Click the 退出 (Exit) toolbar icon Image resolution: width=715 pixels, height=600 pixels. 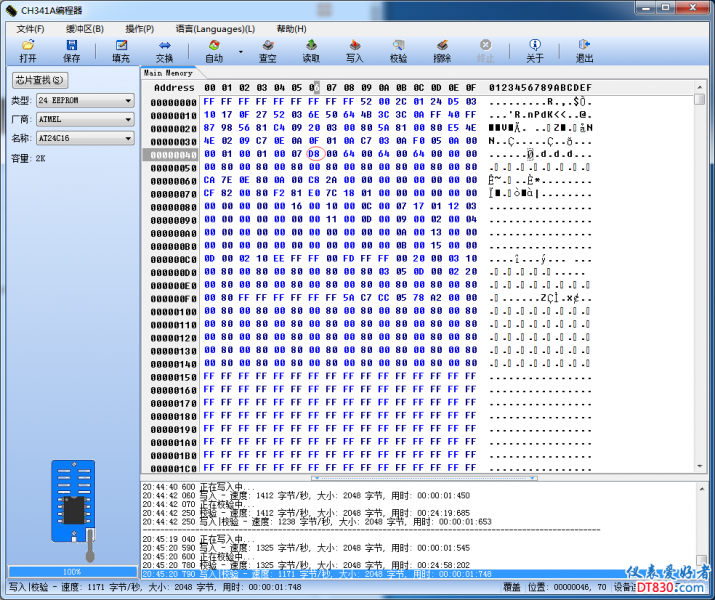tap(585, 51)
